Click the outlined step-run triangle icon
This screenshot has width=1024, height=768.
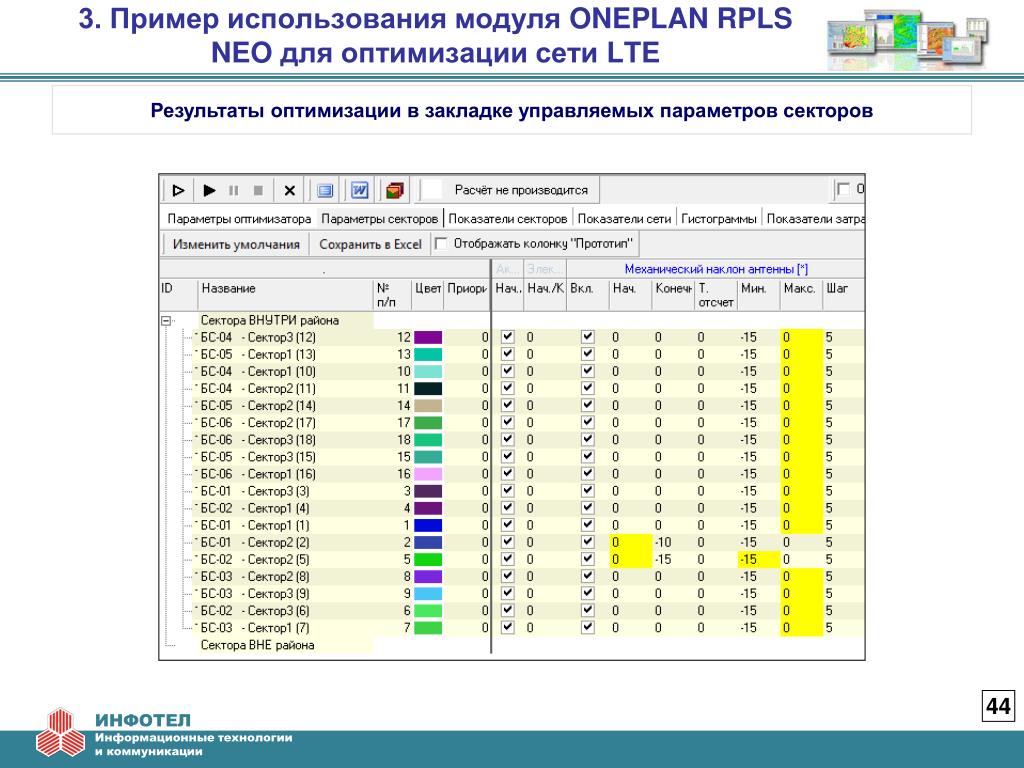pos(178,191)
